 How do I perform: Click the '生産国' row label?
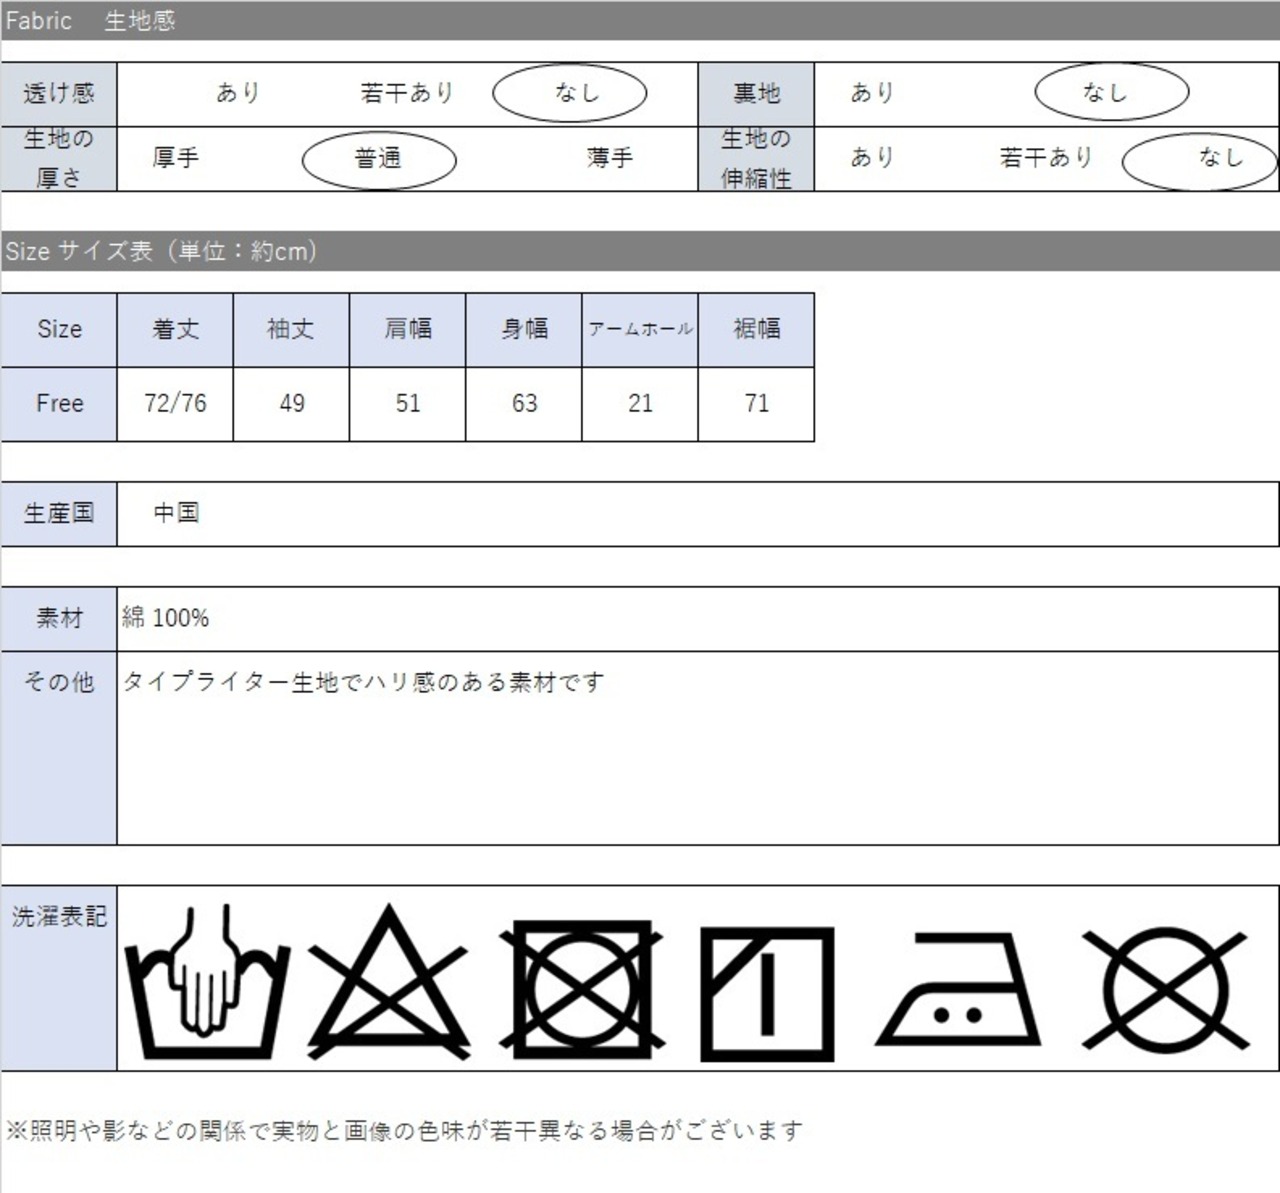click(x=59, y=514)
